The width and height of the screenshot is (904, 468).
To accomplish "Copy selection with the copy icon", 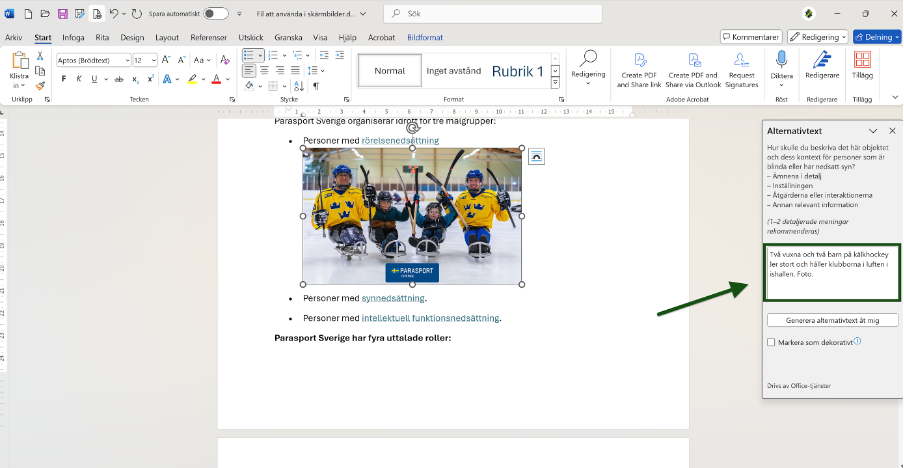I will click(40, 71).
